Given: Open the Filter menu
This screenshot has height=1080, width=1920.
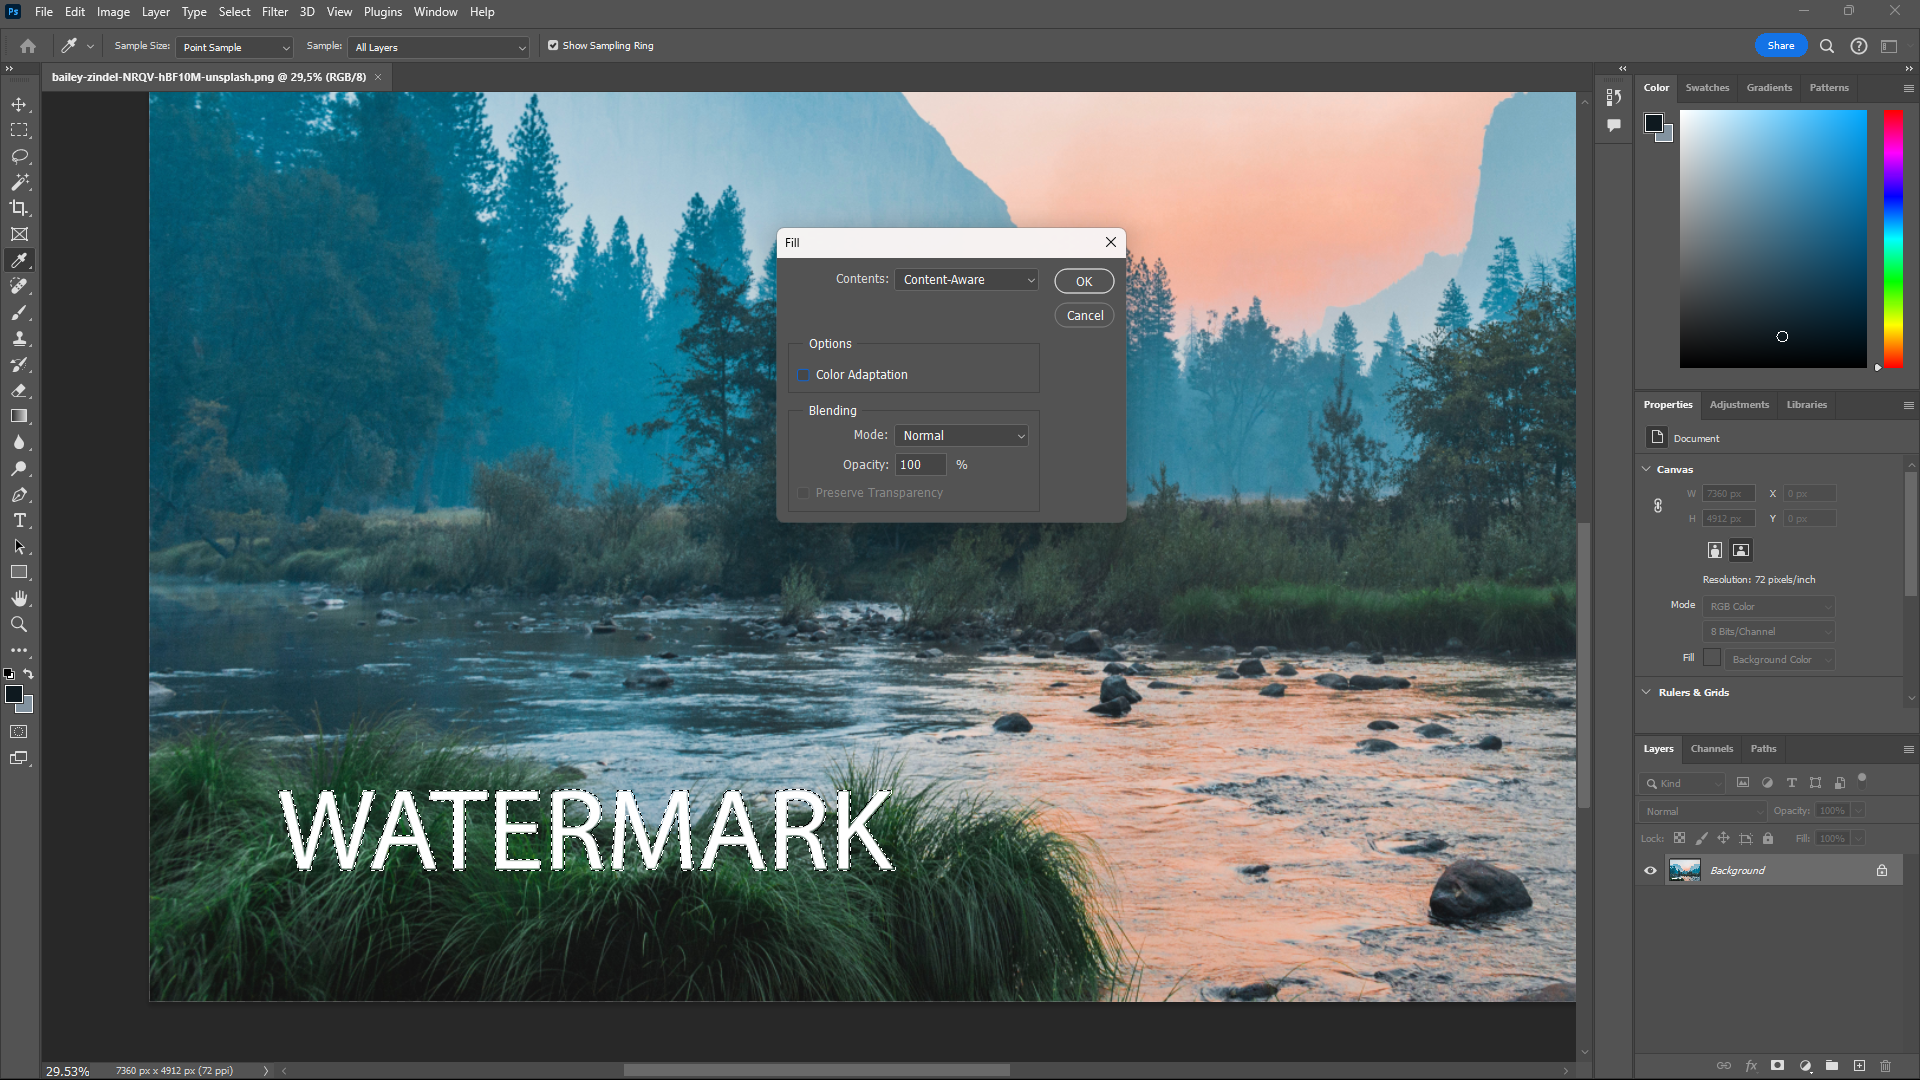Looking at the screenshot, I should click(x=275, y=11).
